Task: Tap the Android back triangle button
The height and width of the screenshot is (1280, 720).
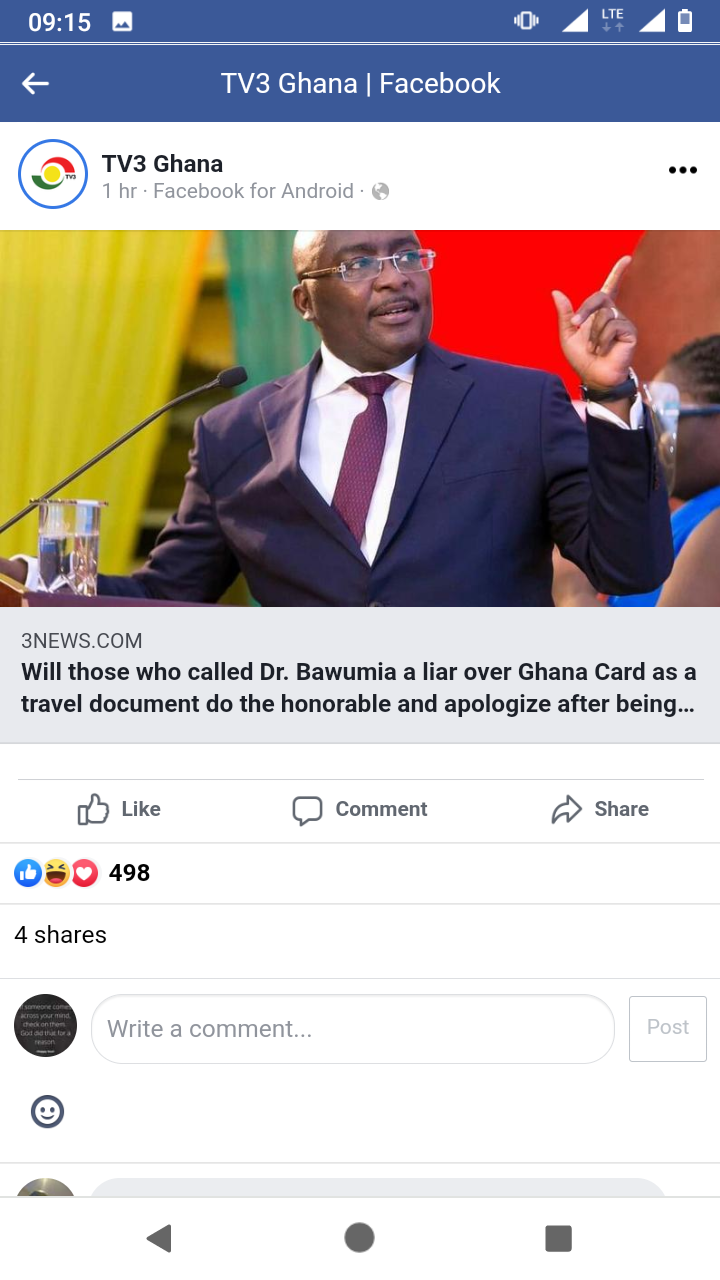Action: (159, 1238)
